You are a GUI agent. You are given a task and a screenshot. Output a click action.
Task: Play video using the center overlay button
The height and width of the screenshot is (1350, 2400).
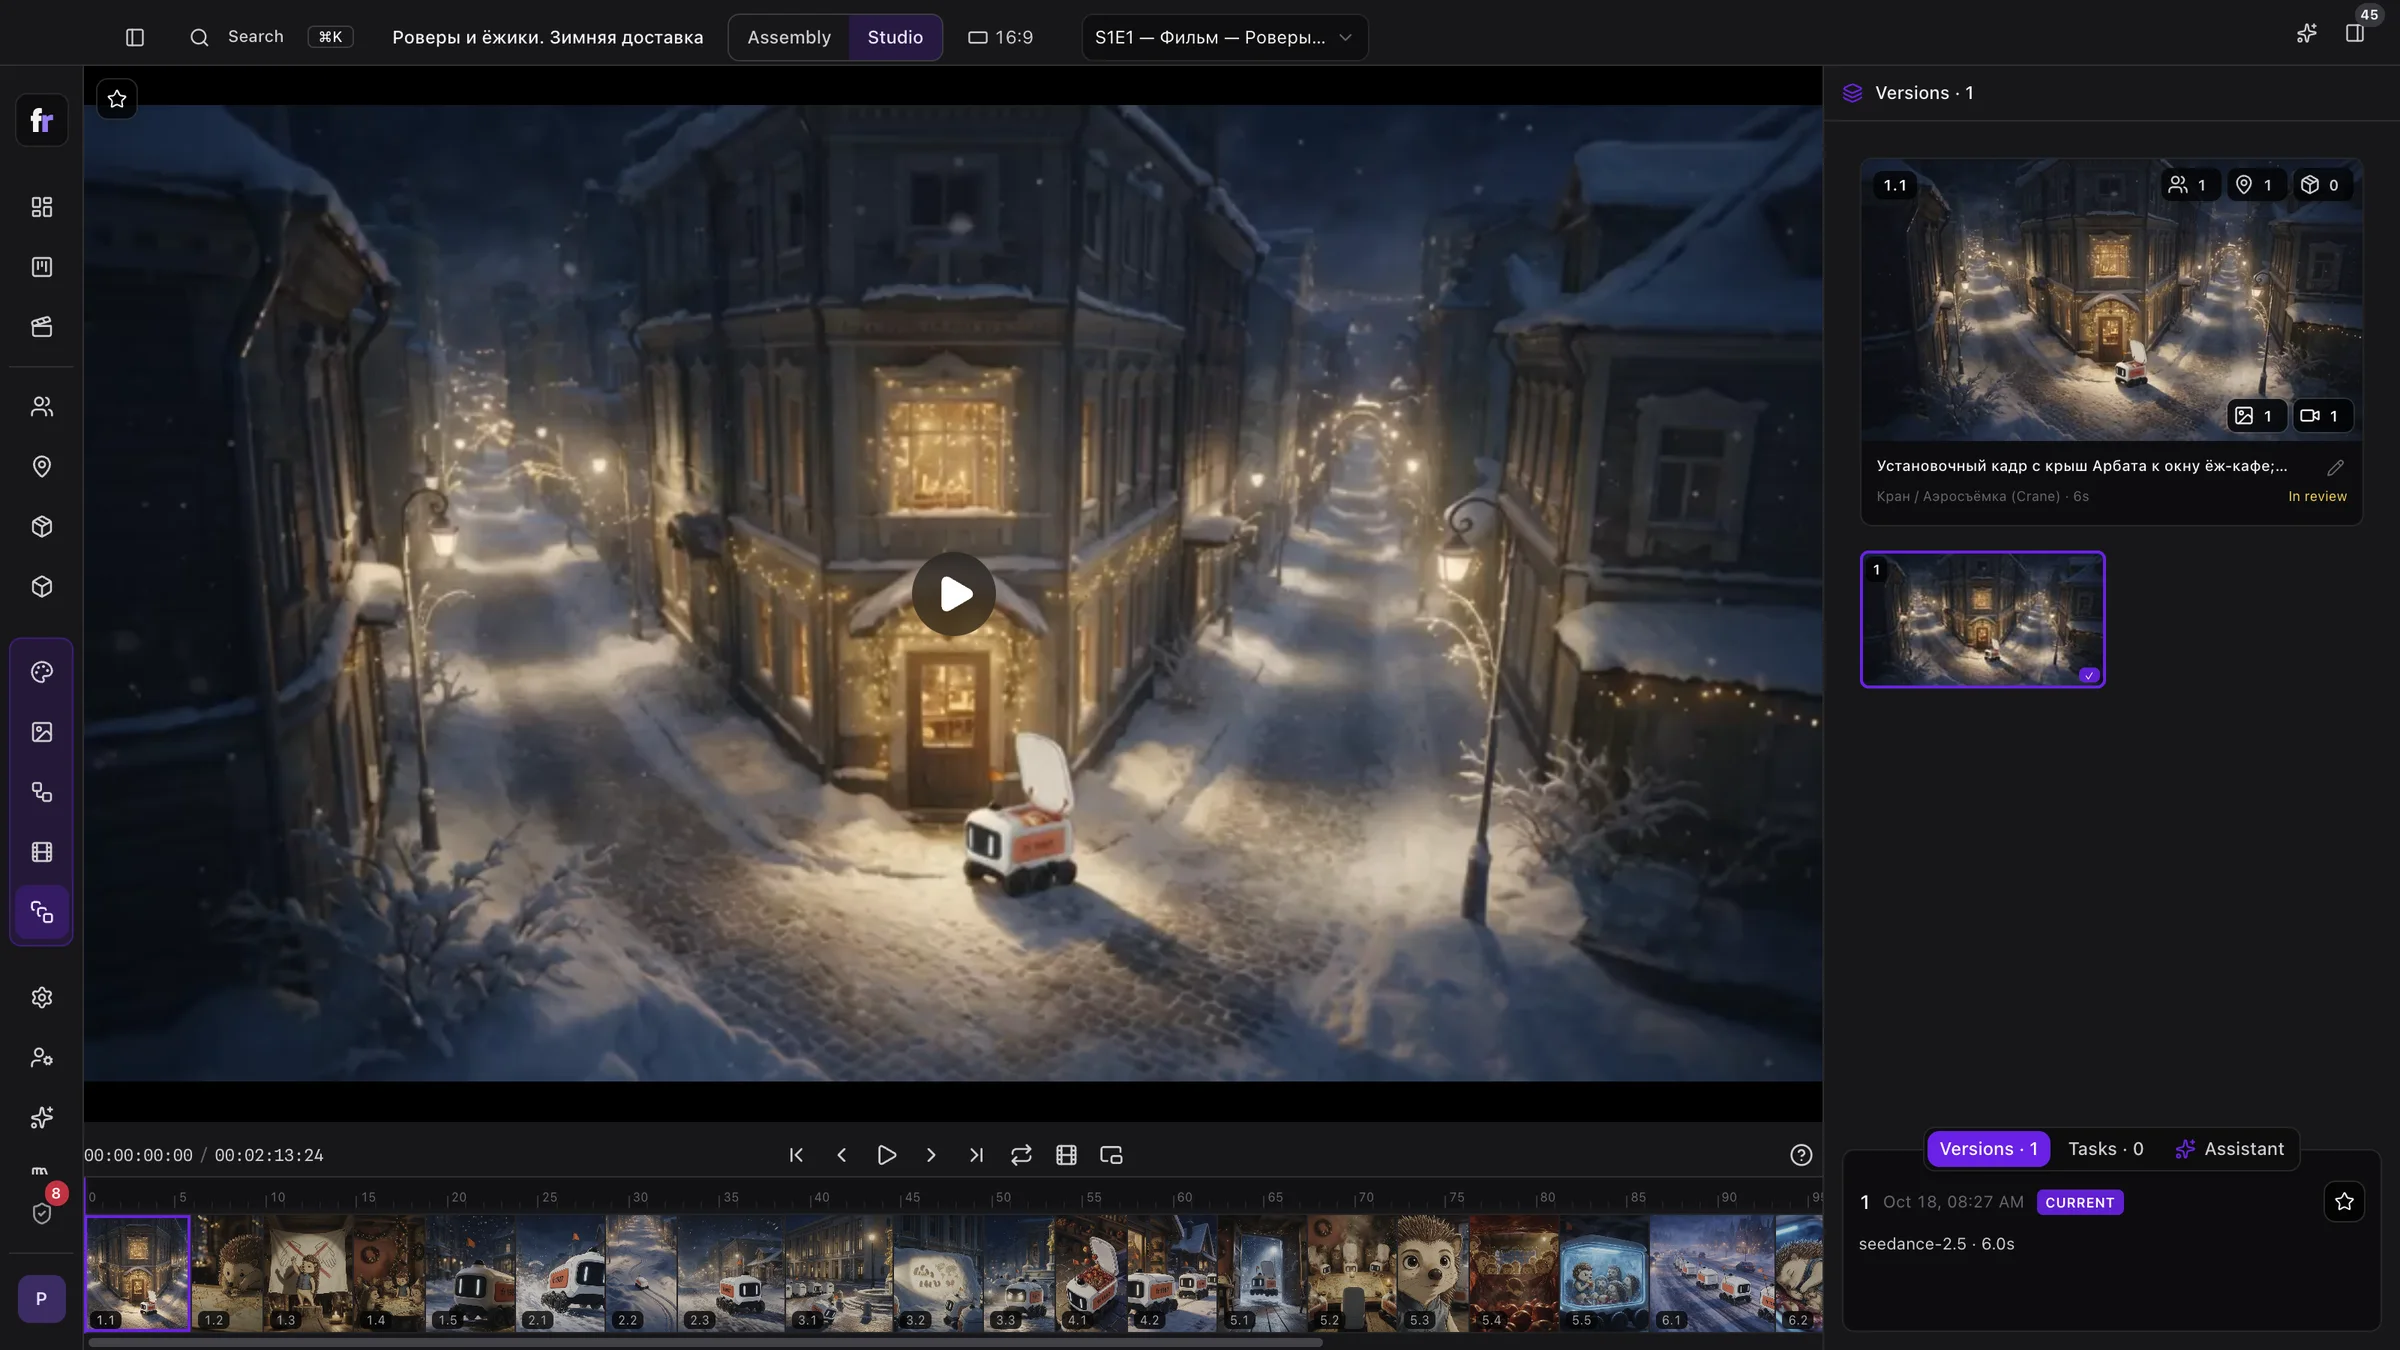tap(953, 594)
